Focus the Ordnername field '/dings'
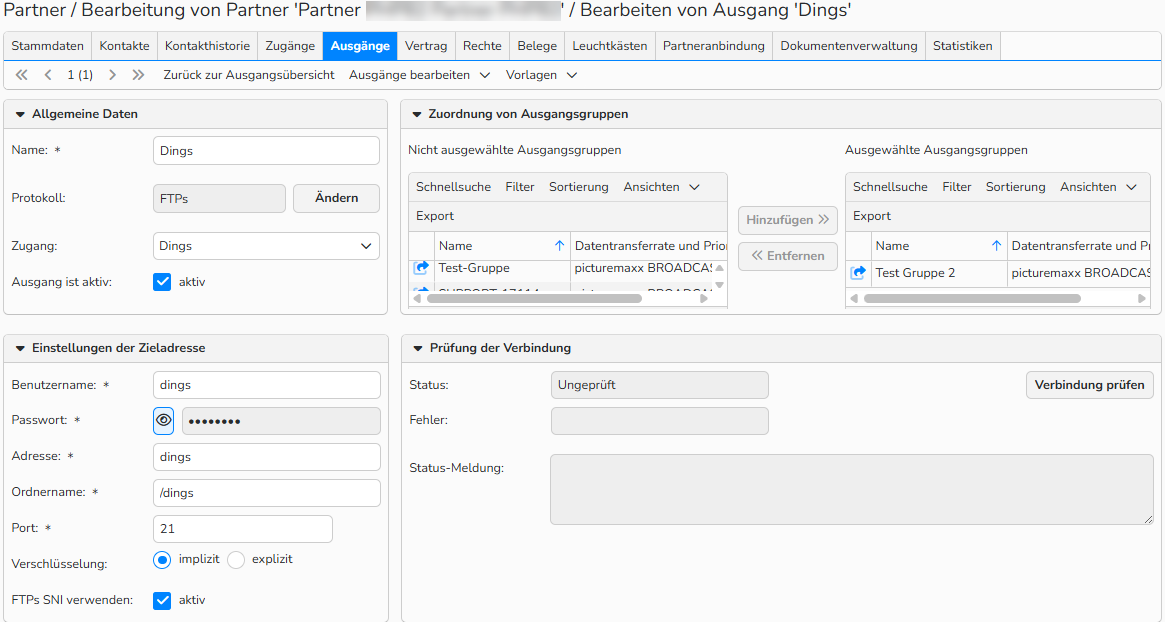 pos(266,493)
